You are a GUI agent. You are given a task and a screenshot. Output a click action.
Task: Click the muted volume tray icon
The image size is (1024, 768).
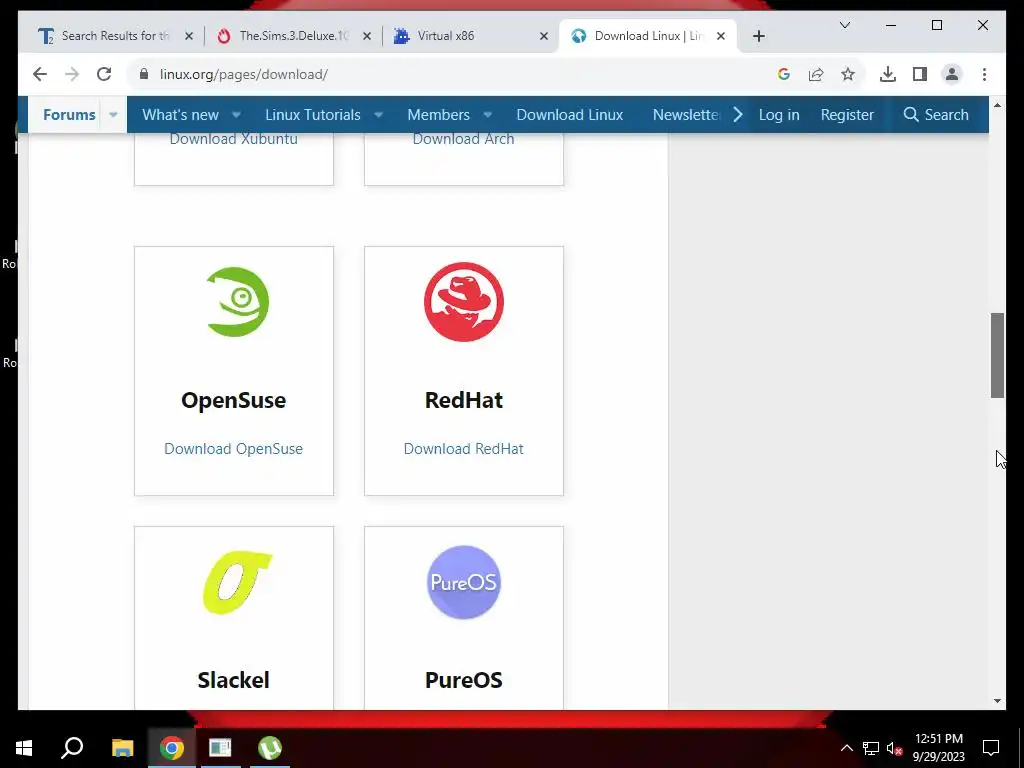pyautogui.click(x=894, y=748)
